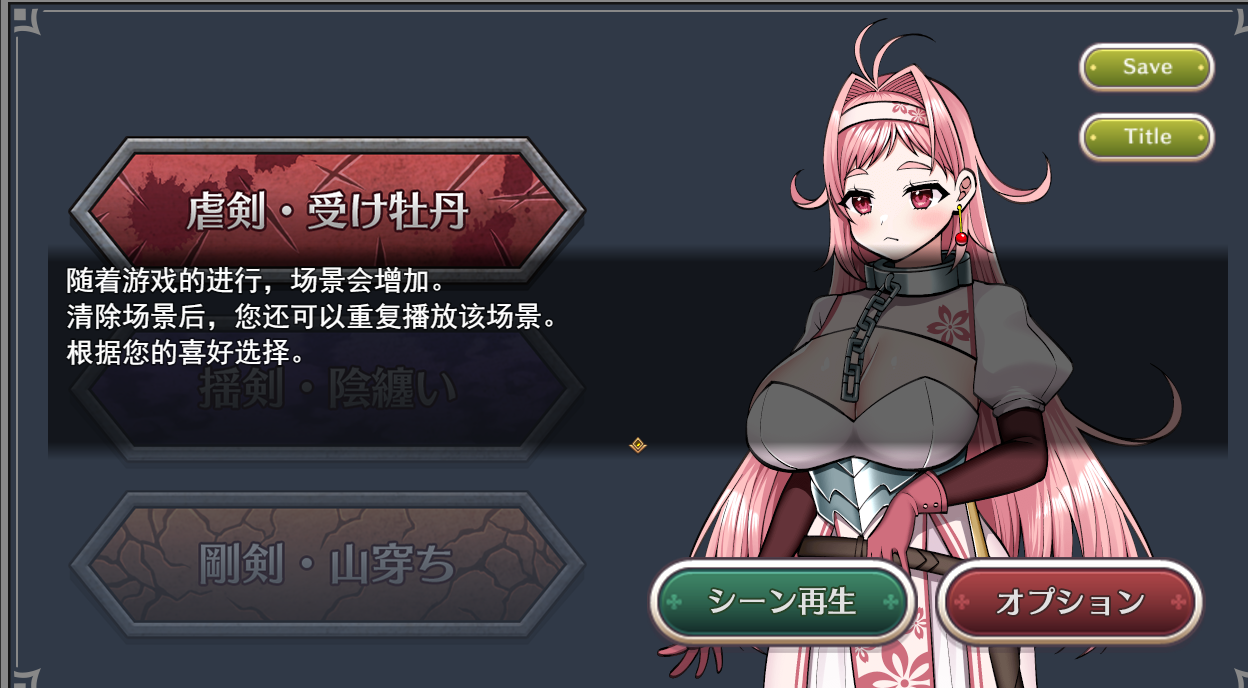This screenshot has height=688, width=1248.
Task: Advance the Chinese tutorial message box
Action: tap(638, 350)
